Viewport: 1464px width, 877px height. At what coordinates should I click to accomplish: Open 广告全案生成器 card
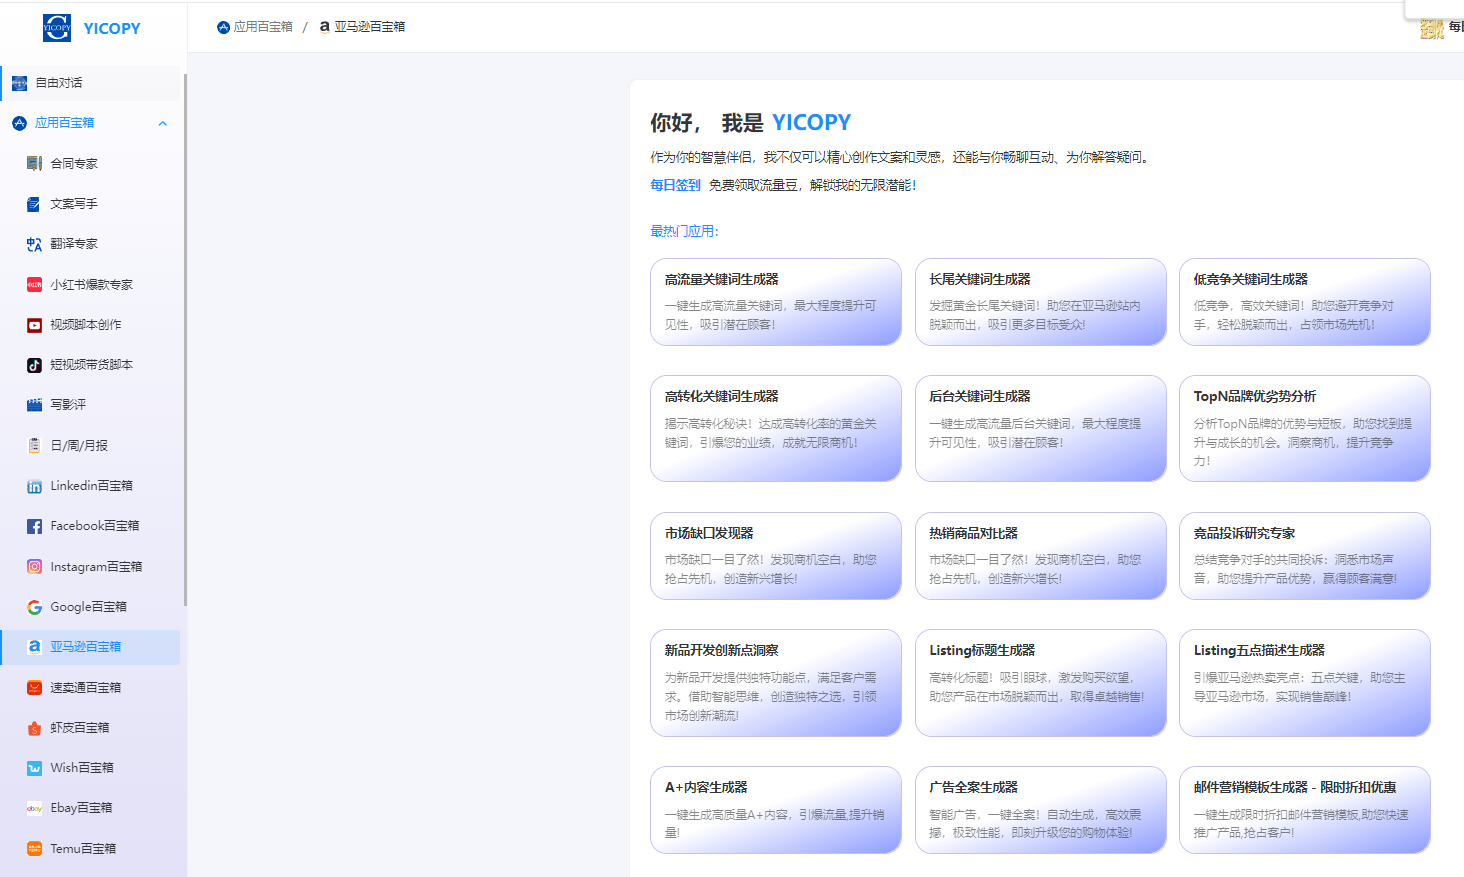click(x=1040, y=810)
